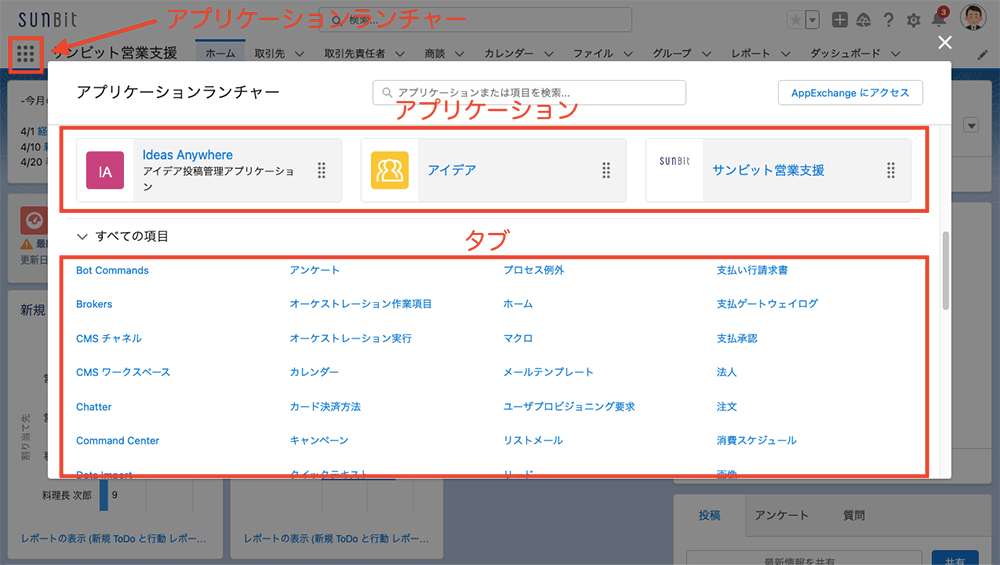Expand the ファイル tab dropdown chevron
Image resolution: width=1000 pixels, height=565 pixels.
click(x=628, y=54)
